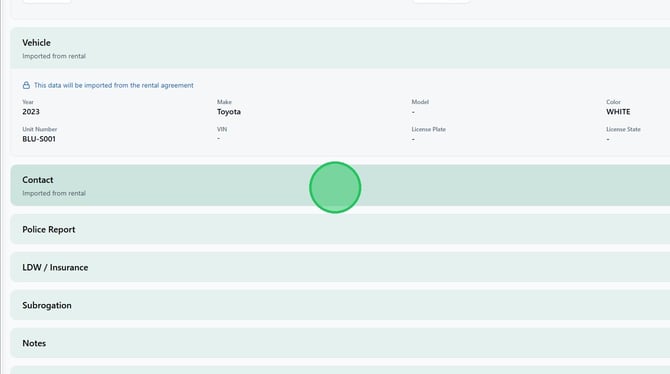Open the Notes section

point(340,343)
